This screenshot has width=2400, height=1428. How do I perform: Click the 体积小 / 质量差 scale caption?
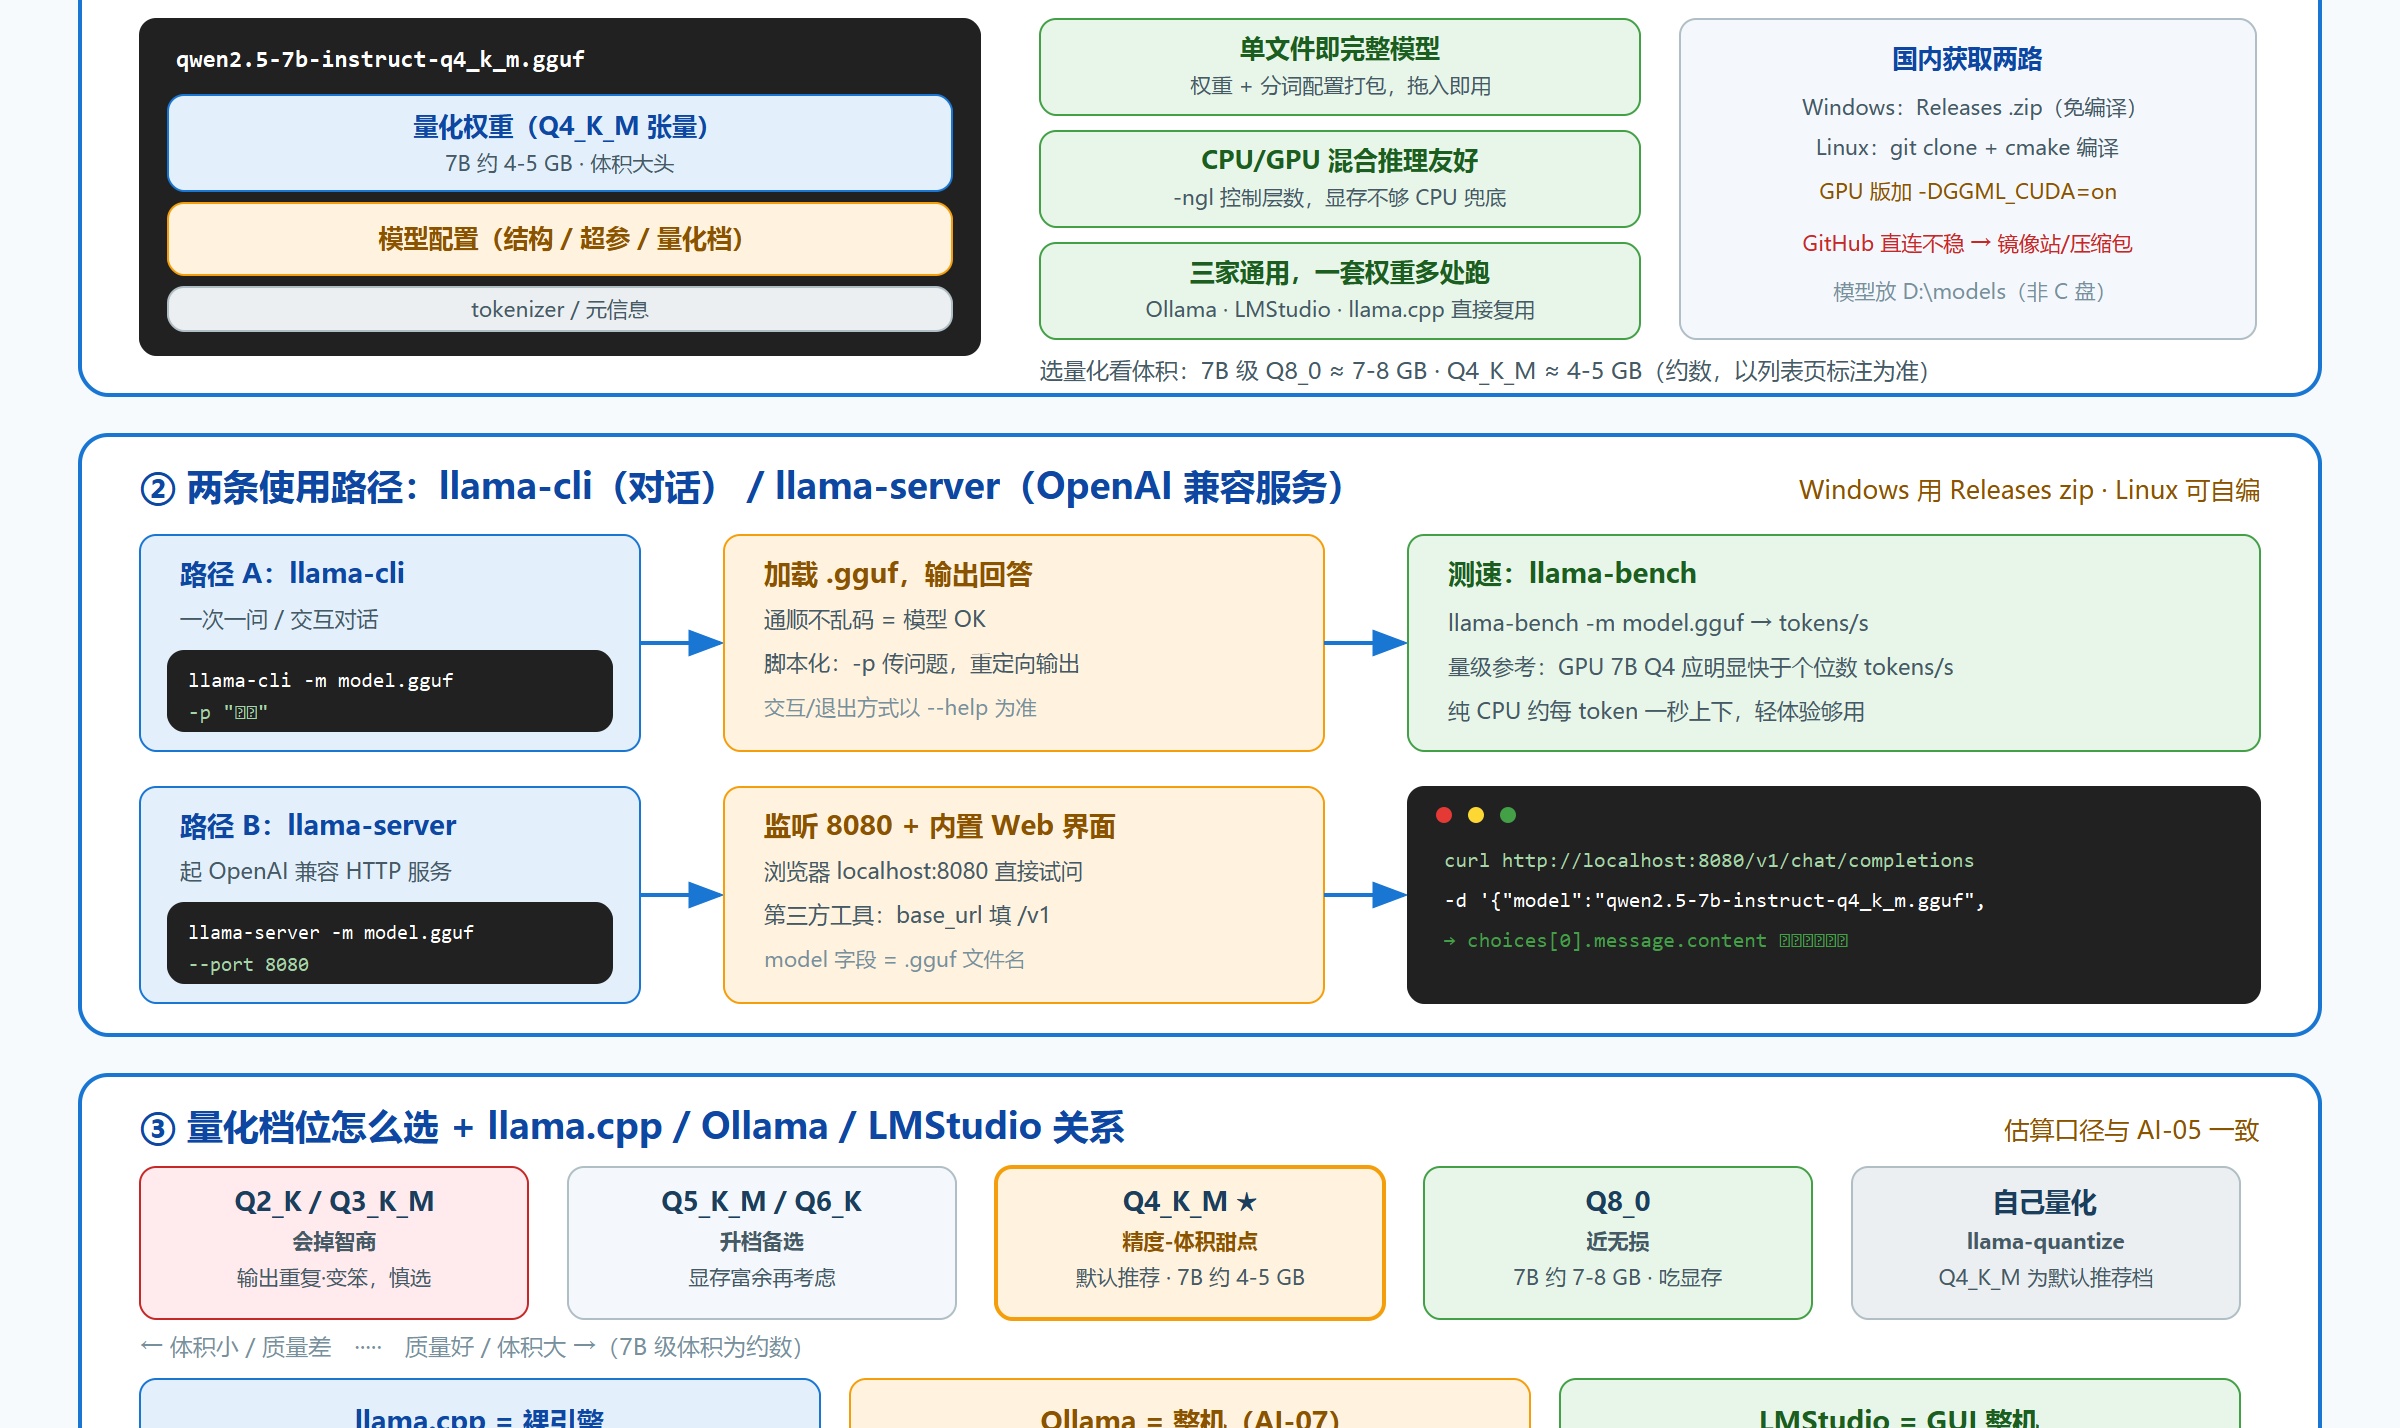pos(471,1347)
